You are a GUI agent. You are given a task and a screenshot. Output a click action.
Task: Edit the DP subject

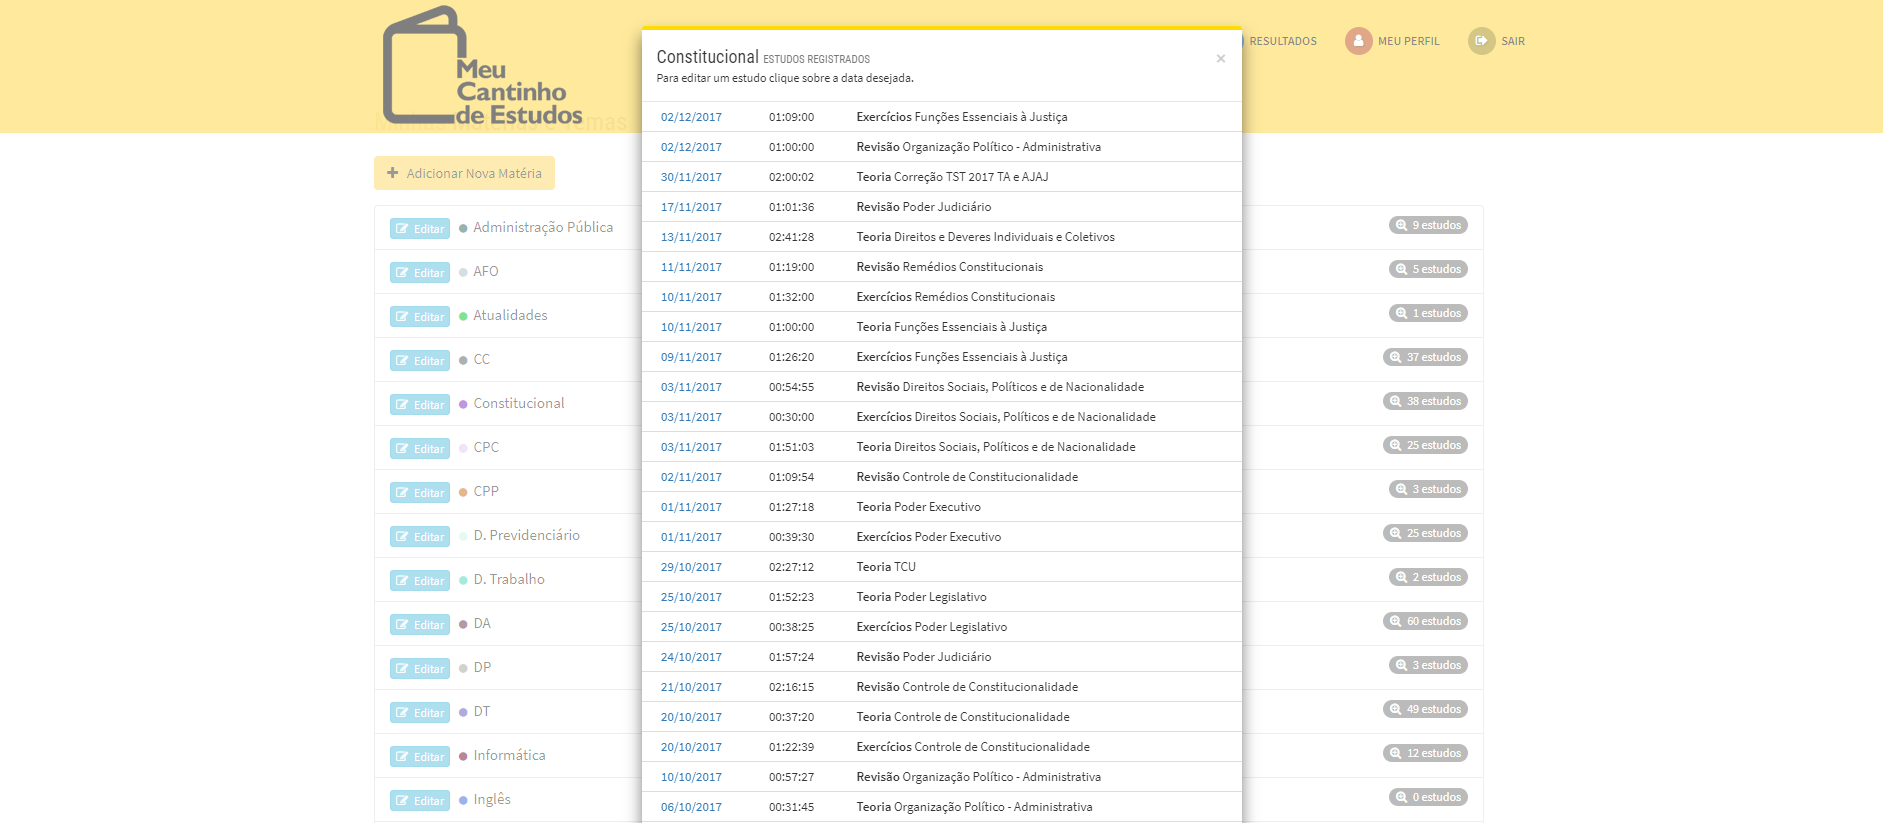point(420,669)
